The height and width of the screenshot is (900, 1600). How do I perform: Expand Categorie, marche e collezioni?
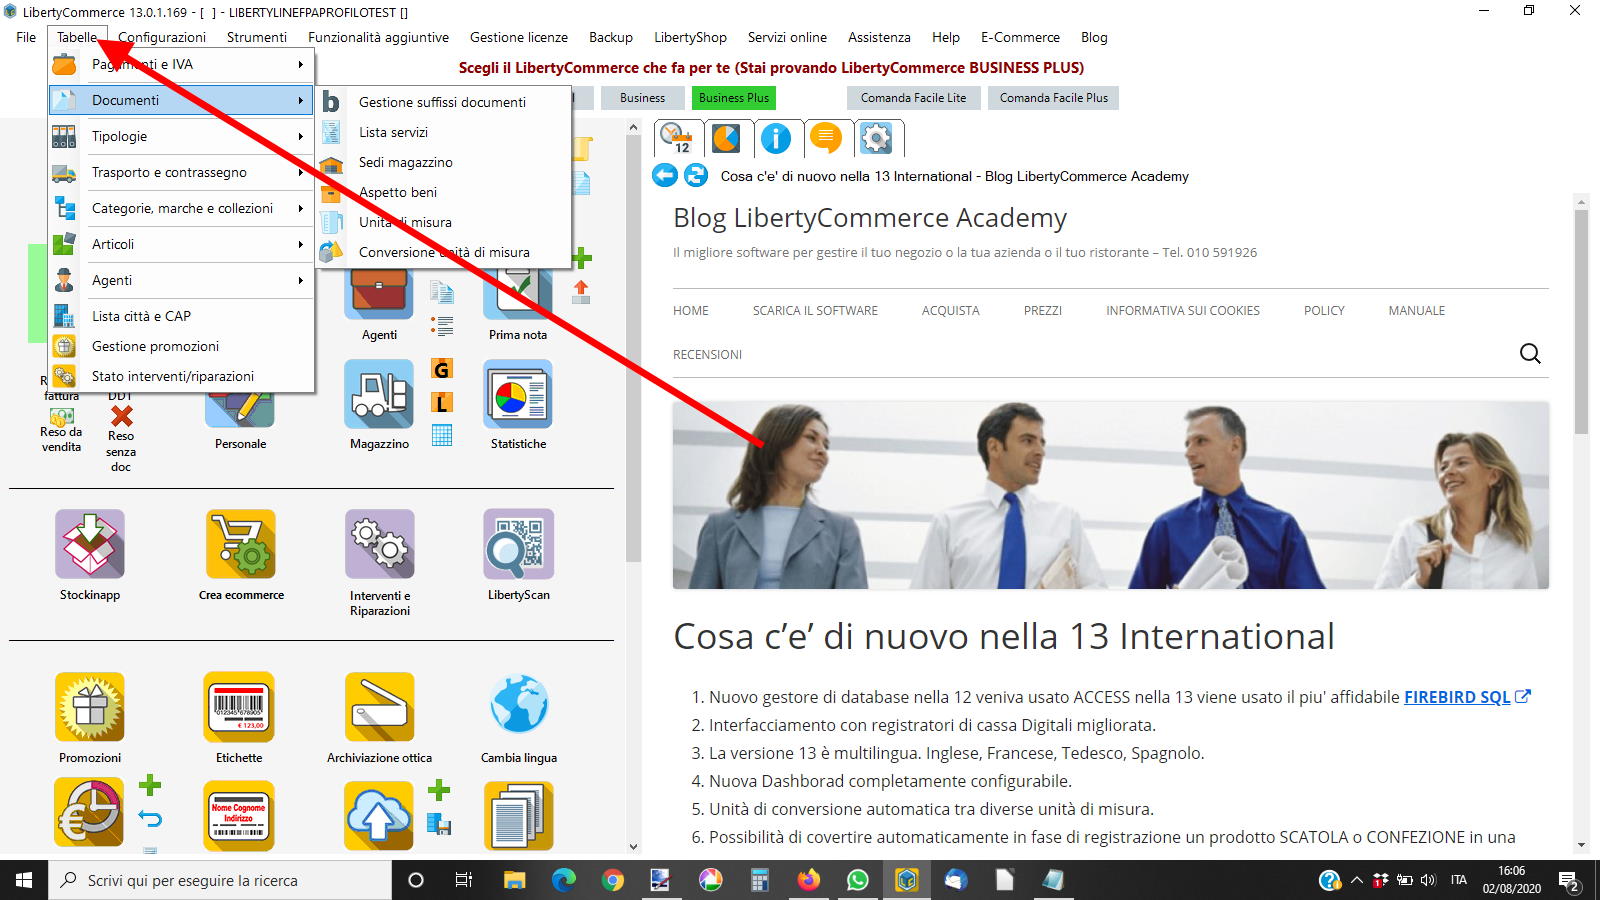182,208
